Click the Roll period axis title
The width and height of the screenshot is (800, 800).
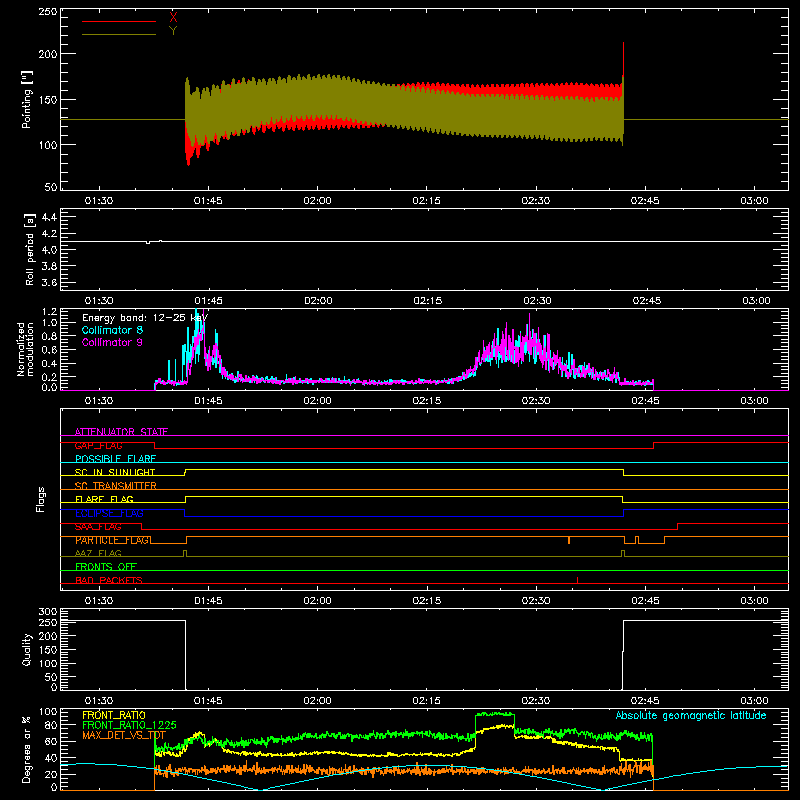[29, 249]
